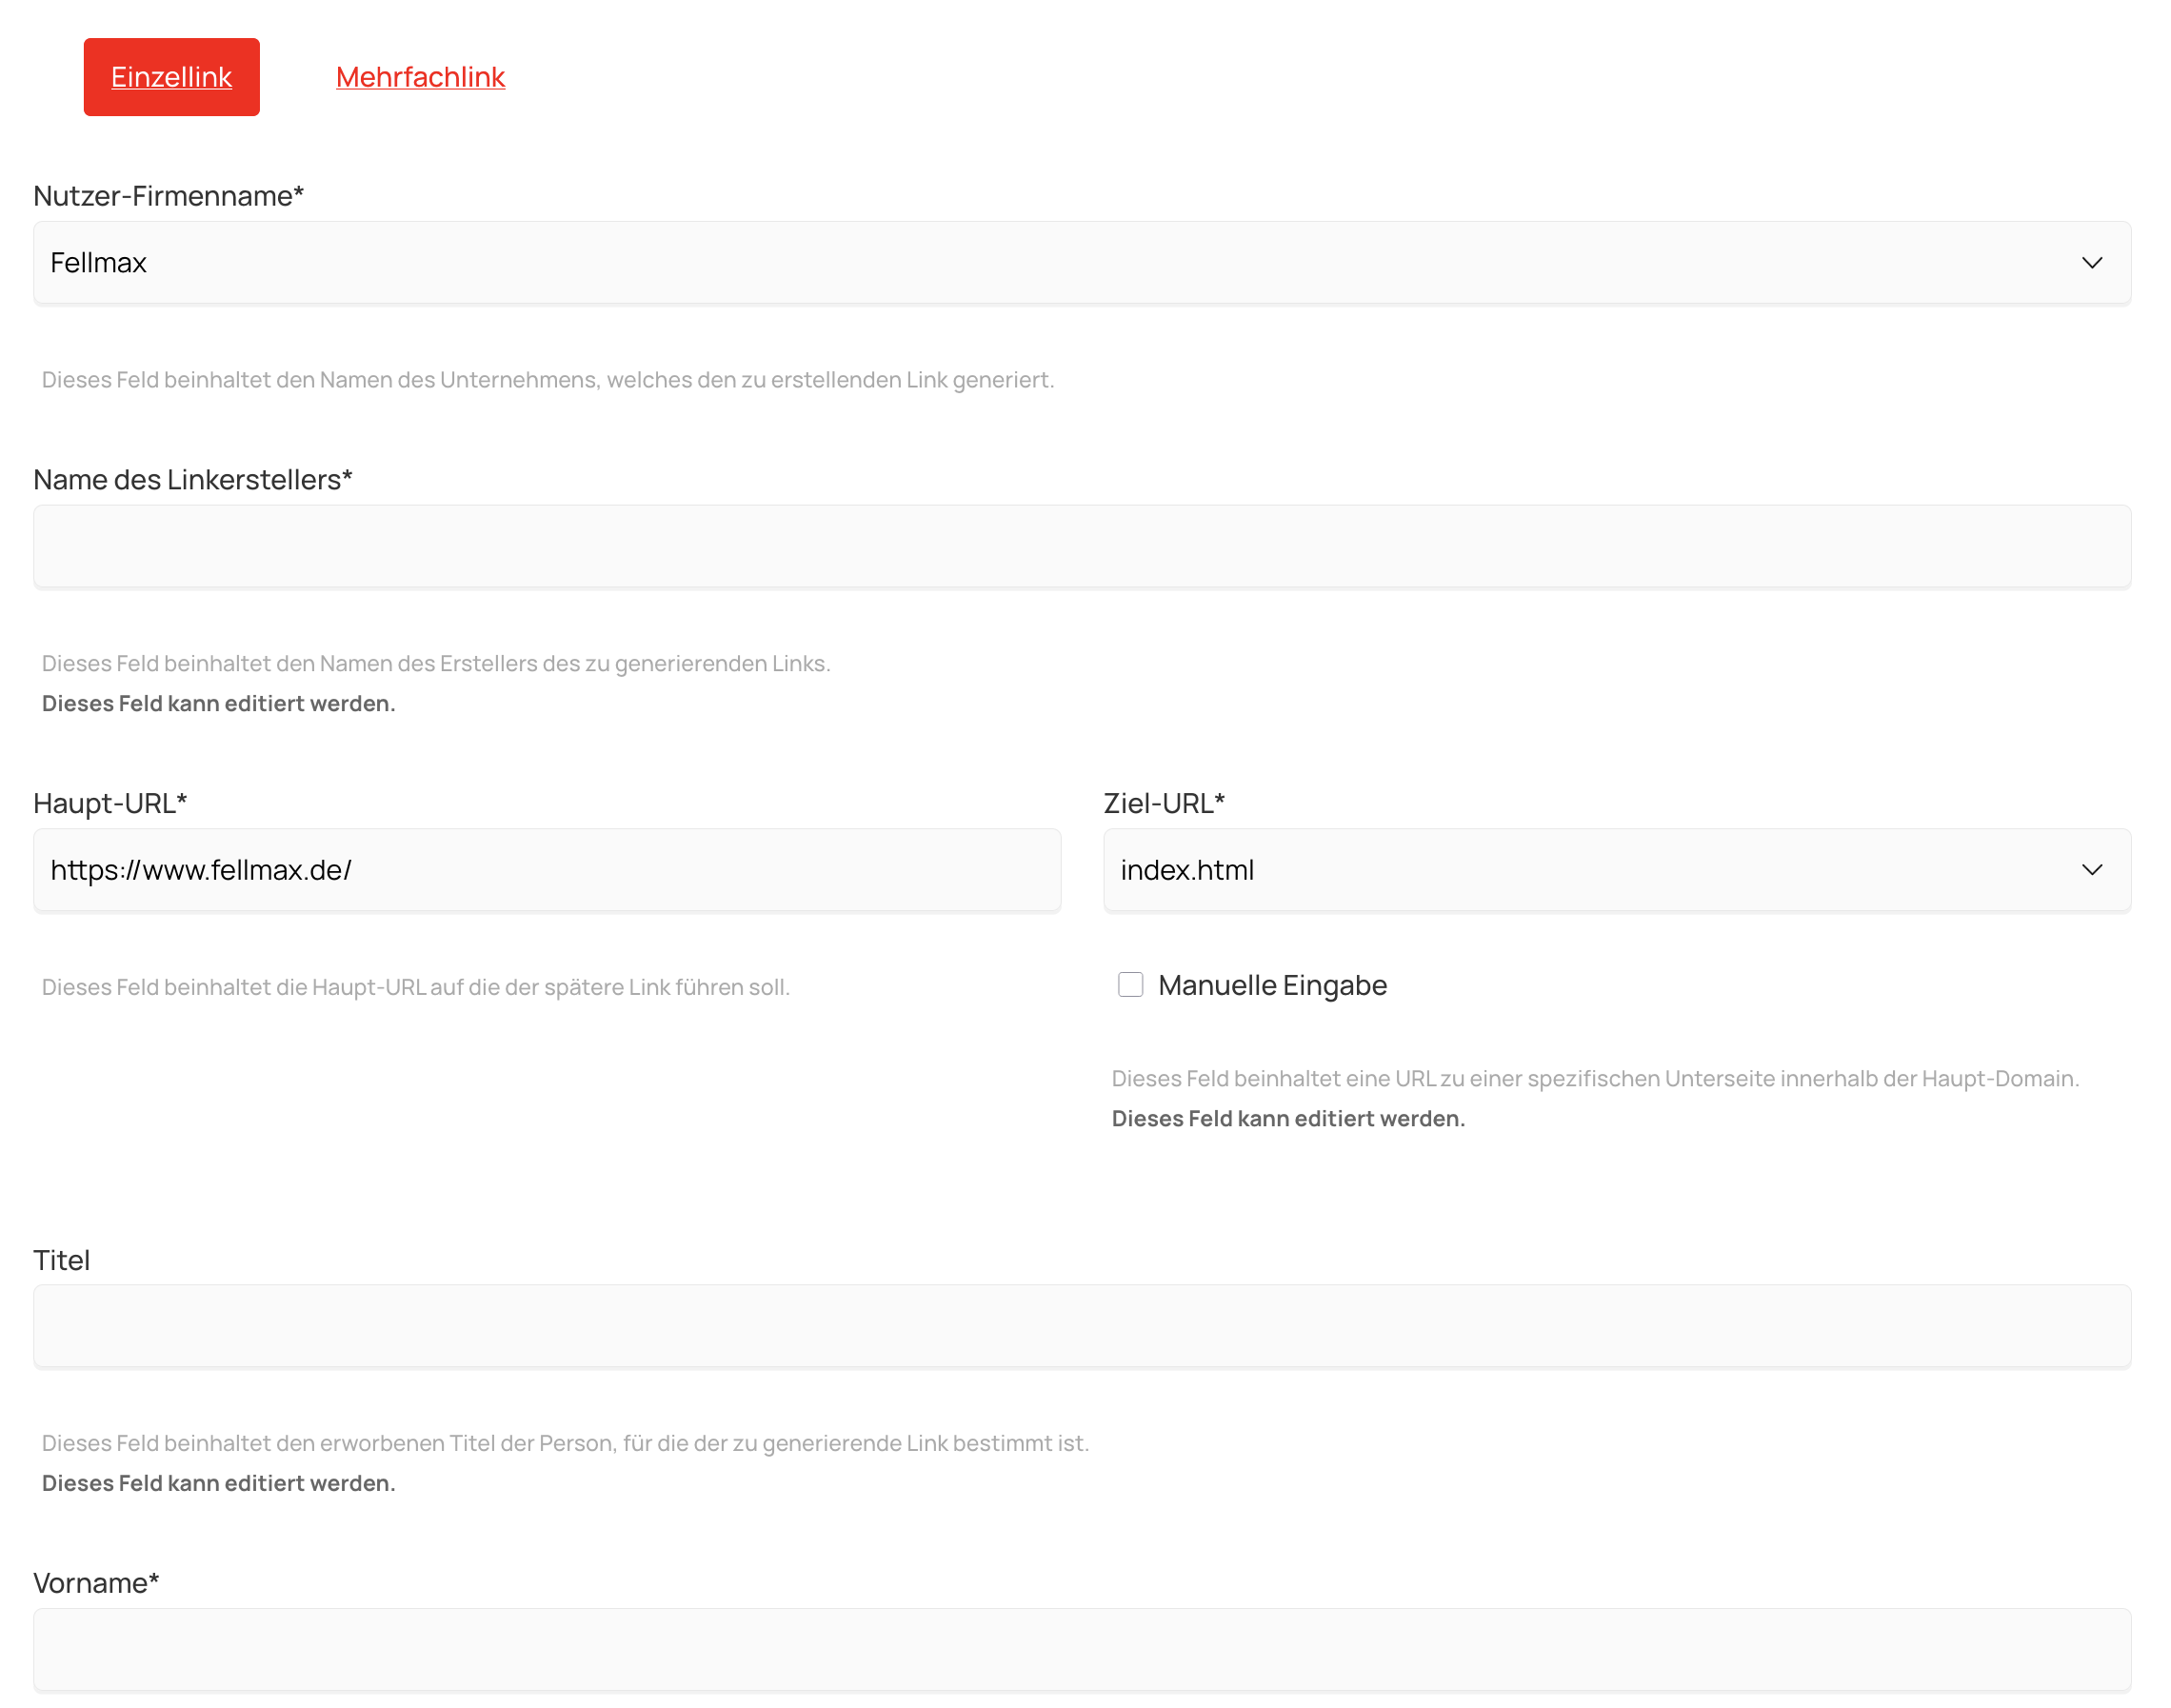Click the chevron in Nutzer-Firmenname dropdown
The height and width of the screenshot is (1708, 2171).
pyautogui.click(x=2091, y=263)
